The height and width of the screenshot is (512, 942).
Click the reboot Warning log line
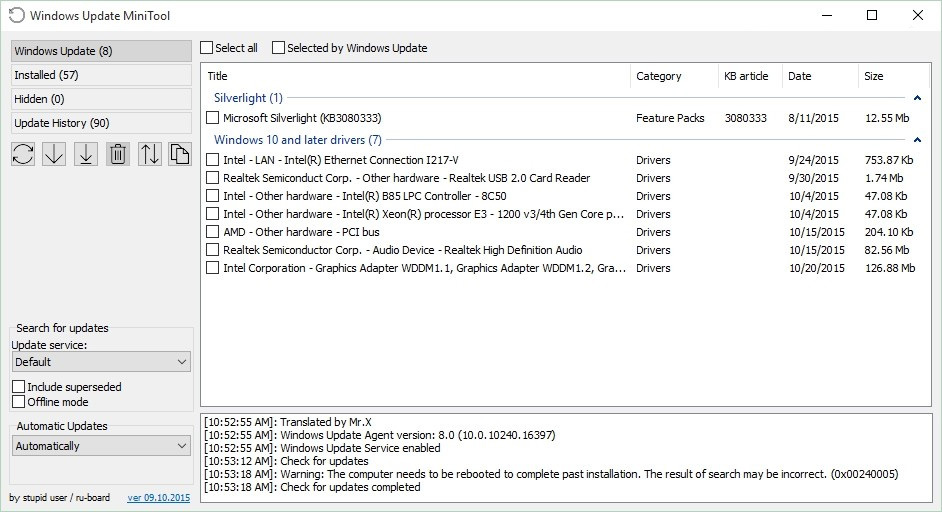coord(551,474)
